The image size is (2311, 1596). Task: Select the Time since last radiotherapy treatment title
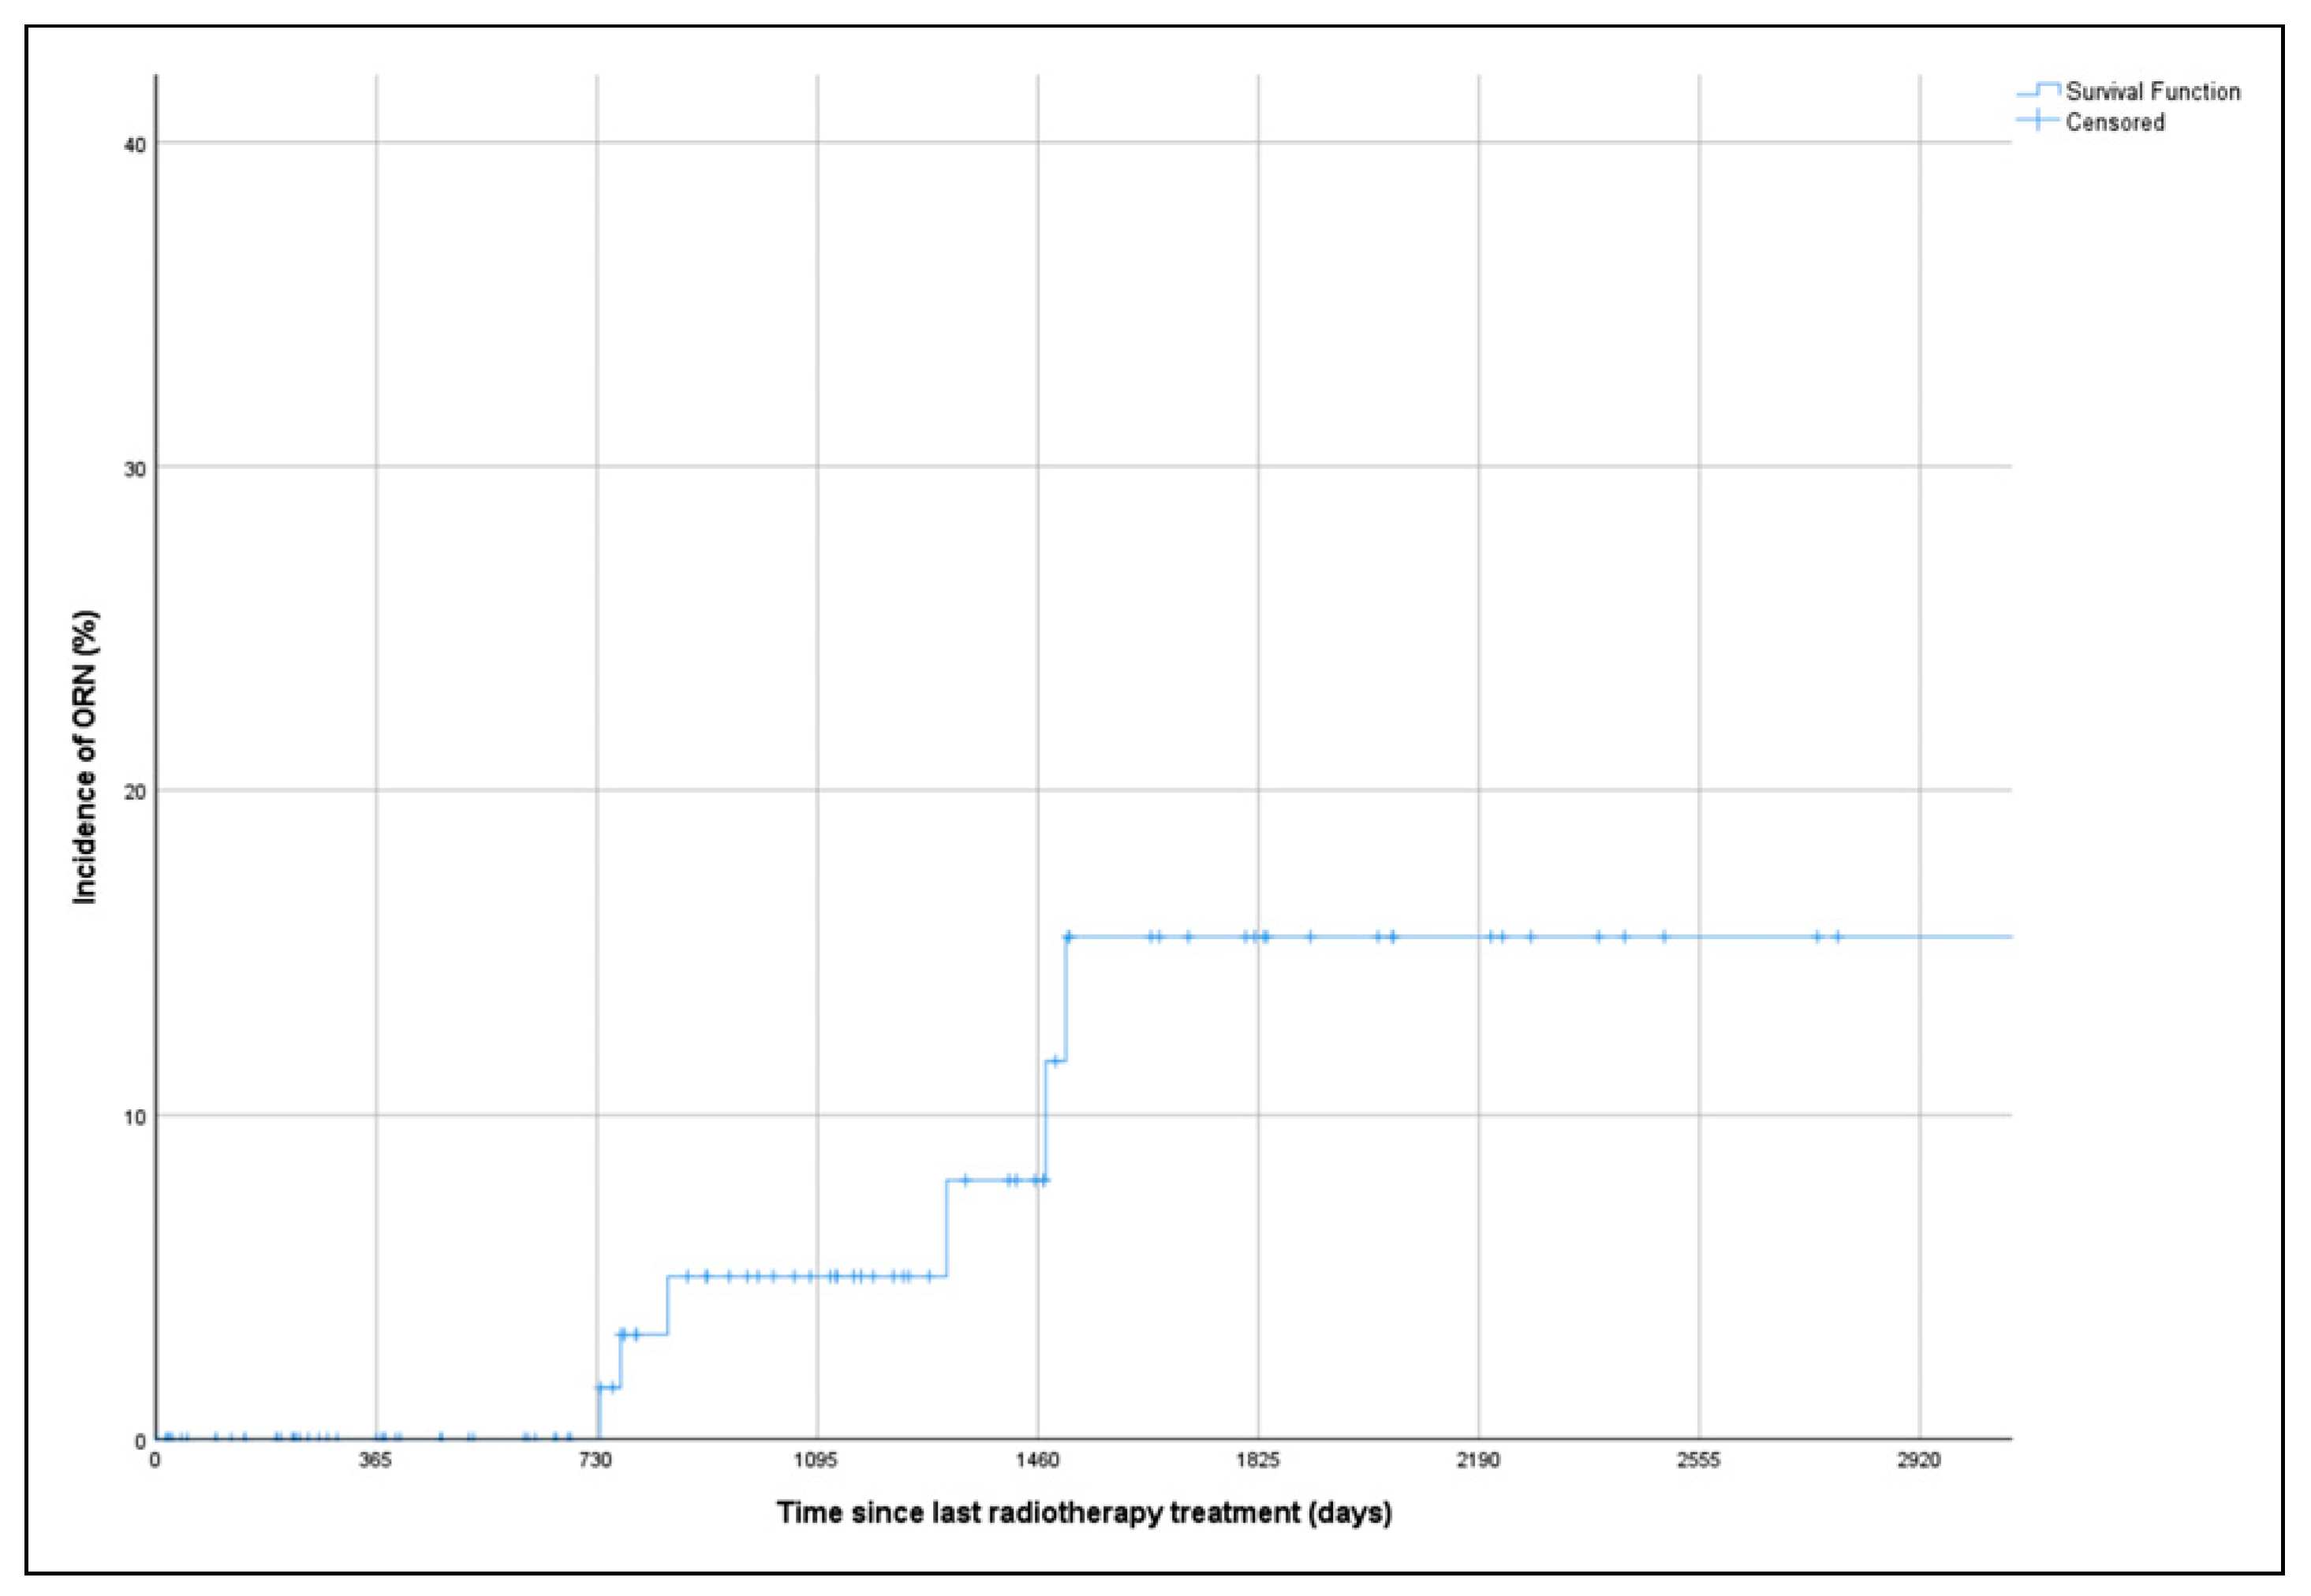pos(1084,1512)
